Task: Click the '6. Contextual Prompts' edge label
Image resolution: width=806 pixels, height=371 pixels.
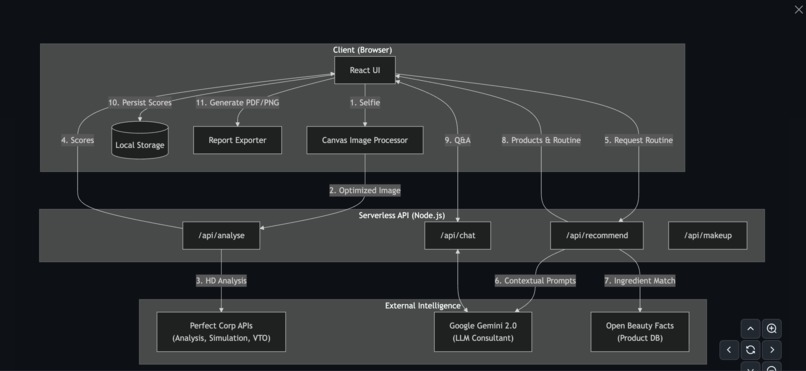Action: (535, 281)
